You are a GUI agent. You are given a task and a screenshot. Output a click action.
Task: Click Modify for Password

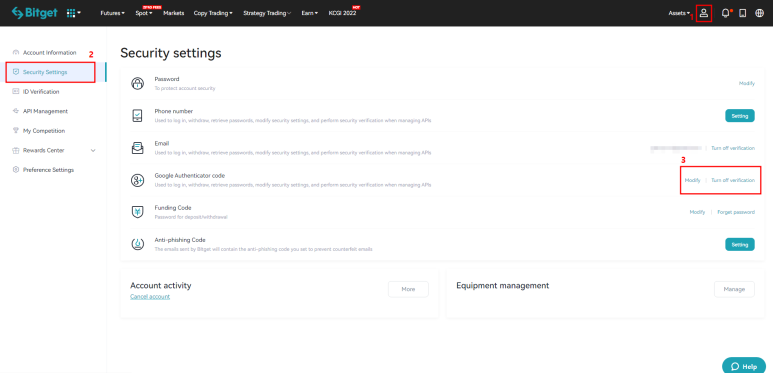click(746, 84)
